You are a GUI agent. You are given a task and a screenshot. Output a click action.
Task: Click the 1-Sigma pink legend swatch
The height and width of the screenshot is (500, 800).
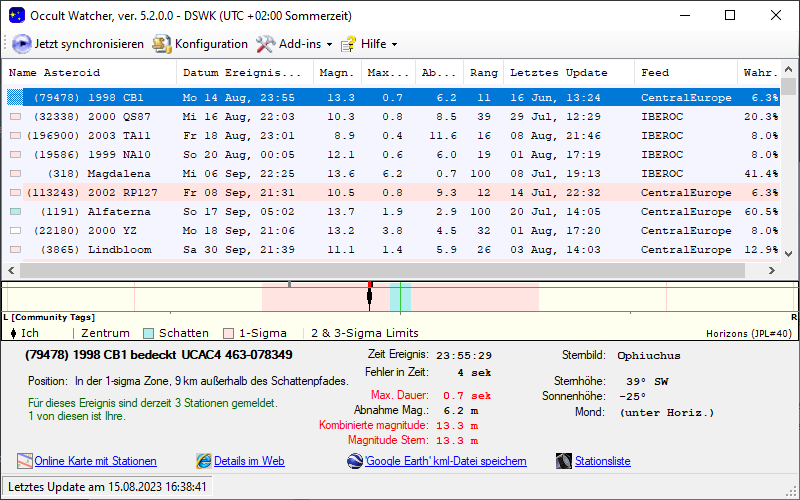[x=229, y=333]
